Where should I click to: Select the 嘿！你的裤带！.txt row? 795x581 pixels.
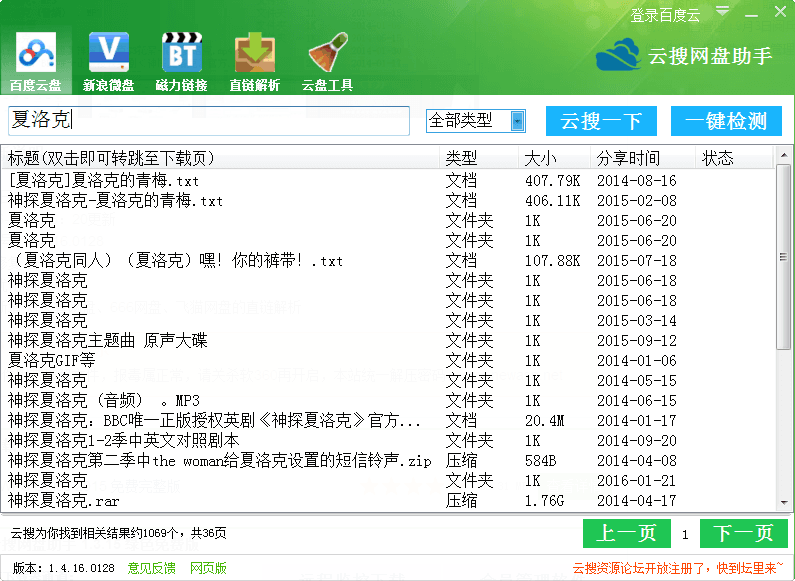pos(389,261)
